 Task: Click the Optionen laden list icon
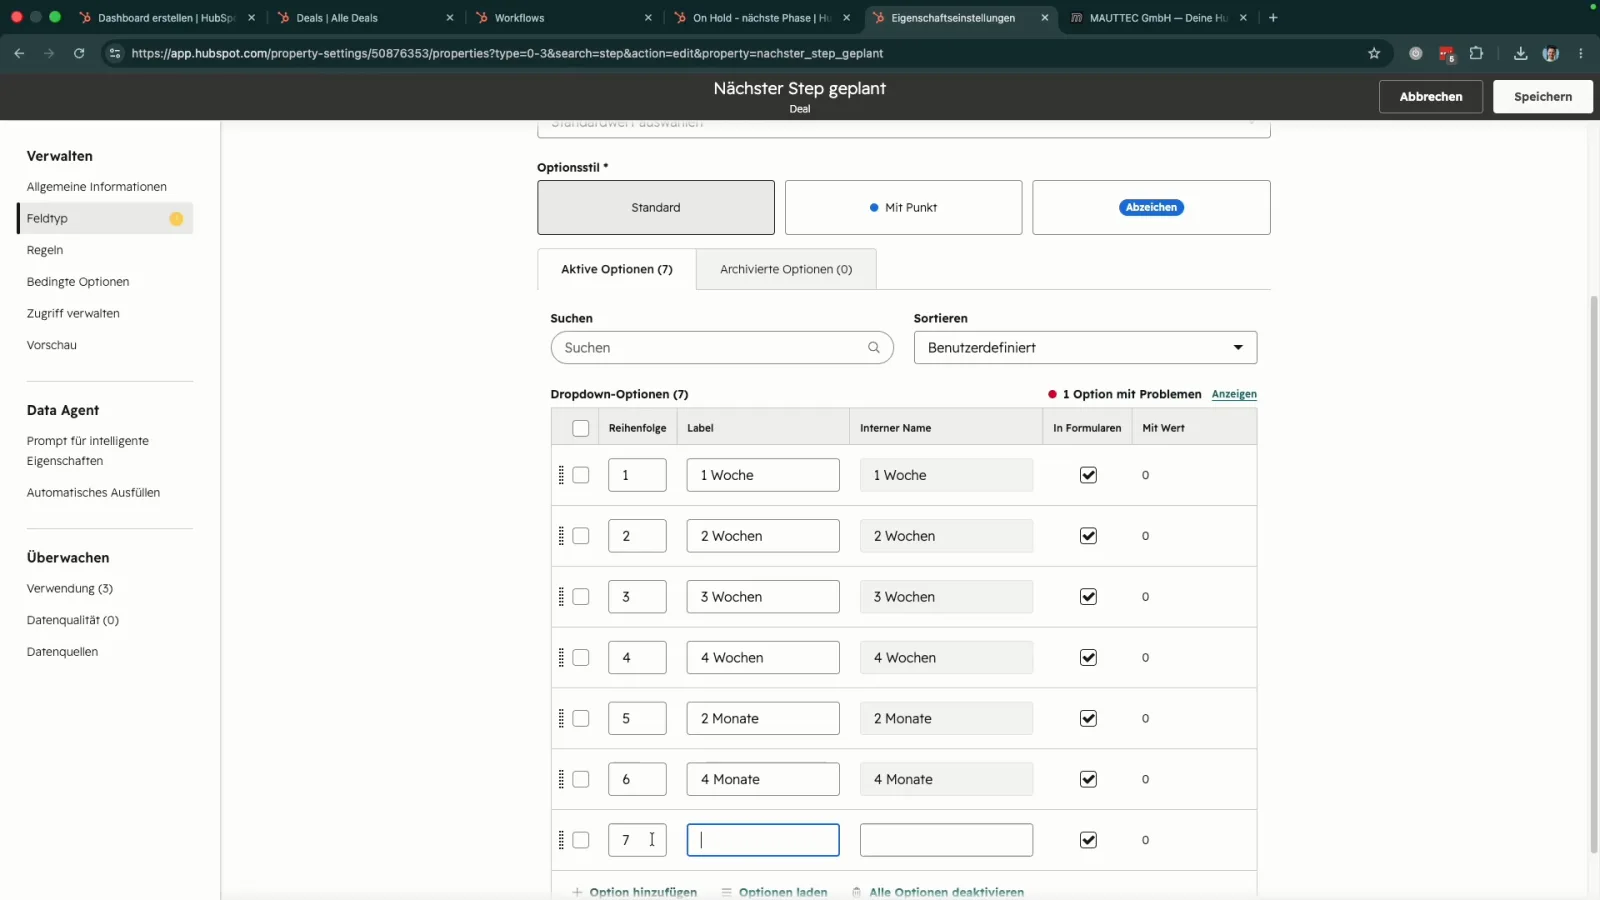coord(727,892)
